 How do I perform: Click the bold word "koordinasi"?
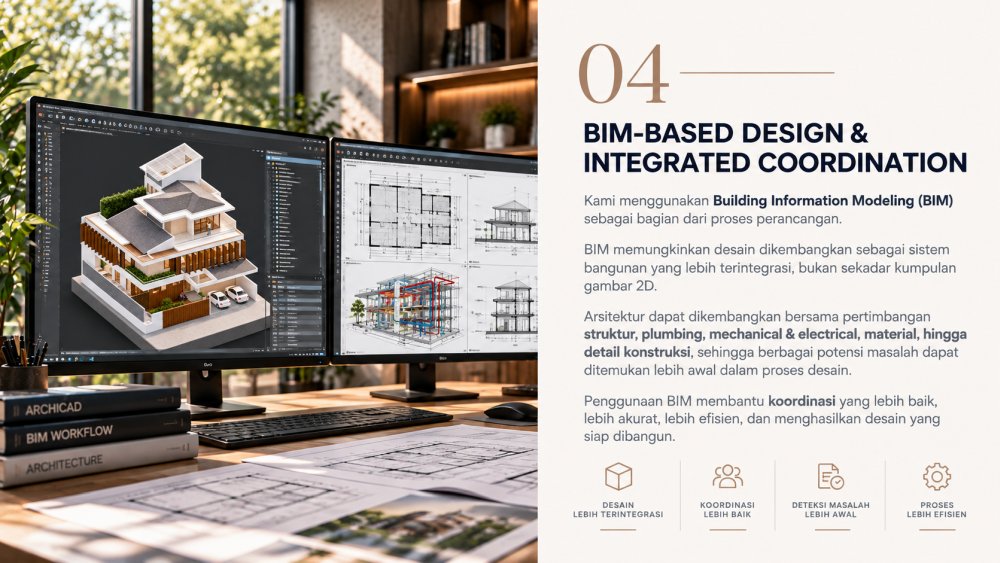pos(802,402)
